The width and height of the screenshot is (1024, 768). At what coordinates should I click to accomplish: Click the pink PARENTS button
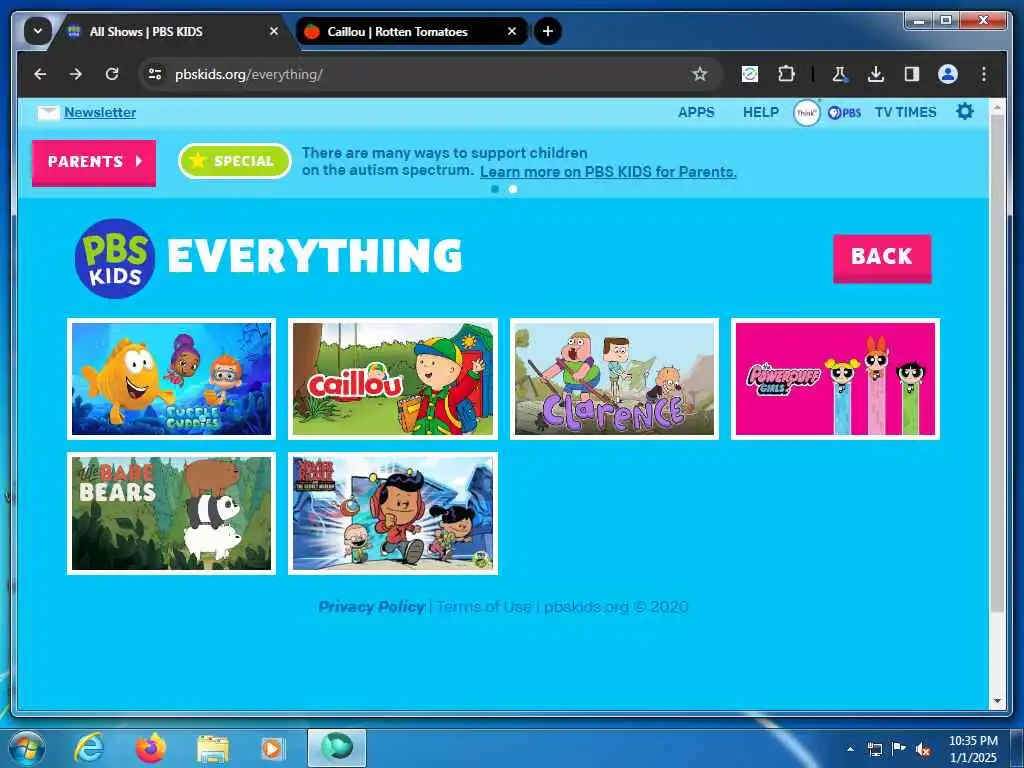(94, 163)
